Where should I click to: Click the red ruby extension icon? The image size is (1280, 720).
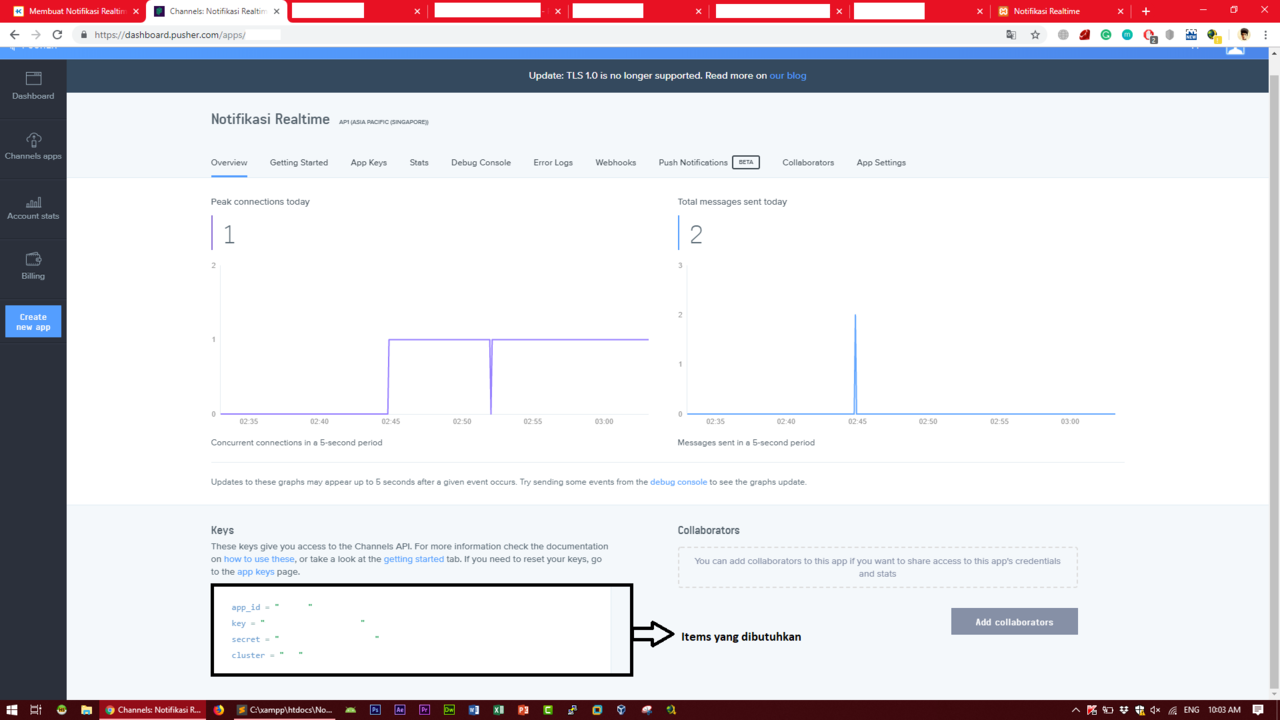(x=1085, y=35)
